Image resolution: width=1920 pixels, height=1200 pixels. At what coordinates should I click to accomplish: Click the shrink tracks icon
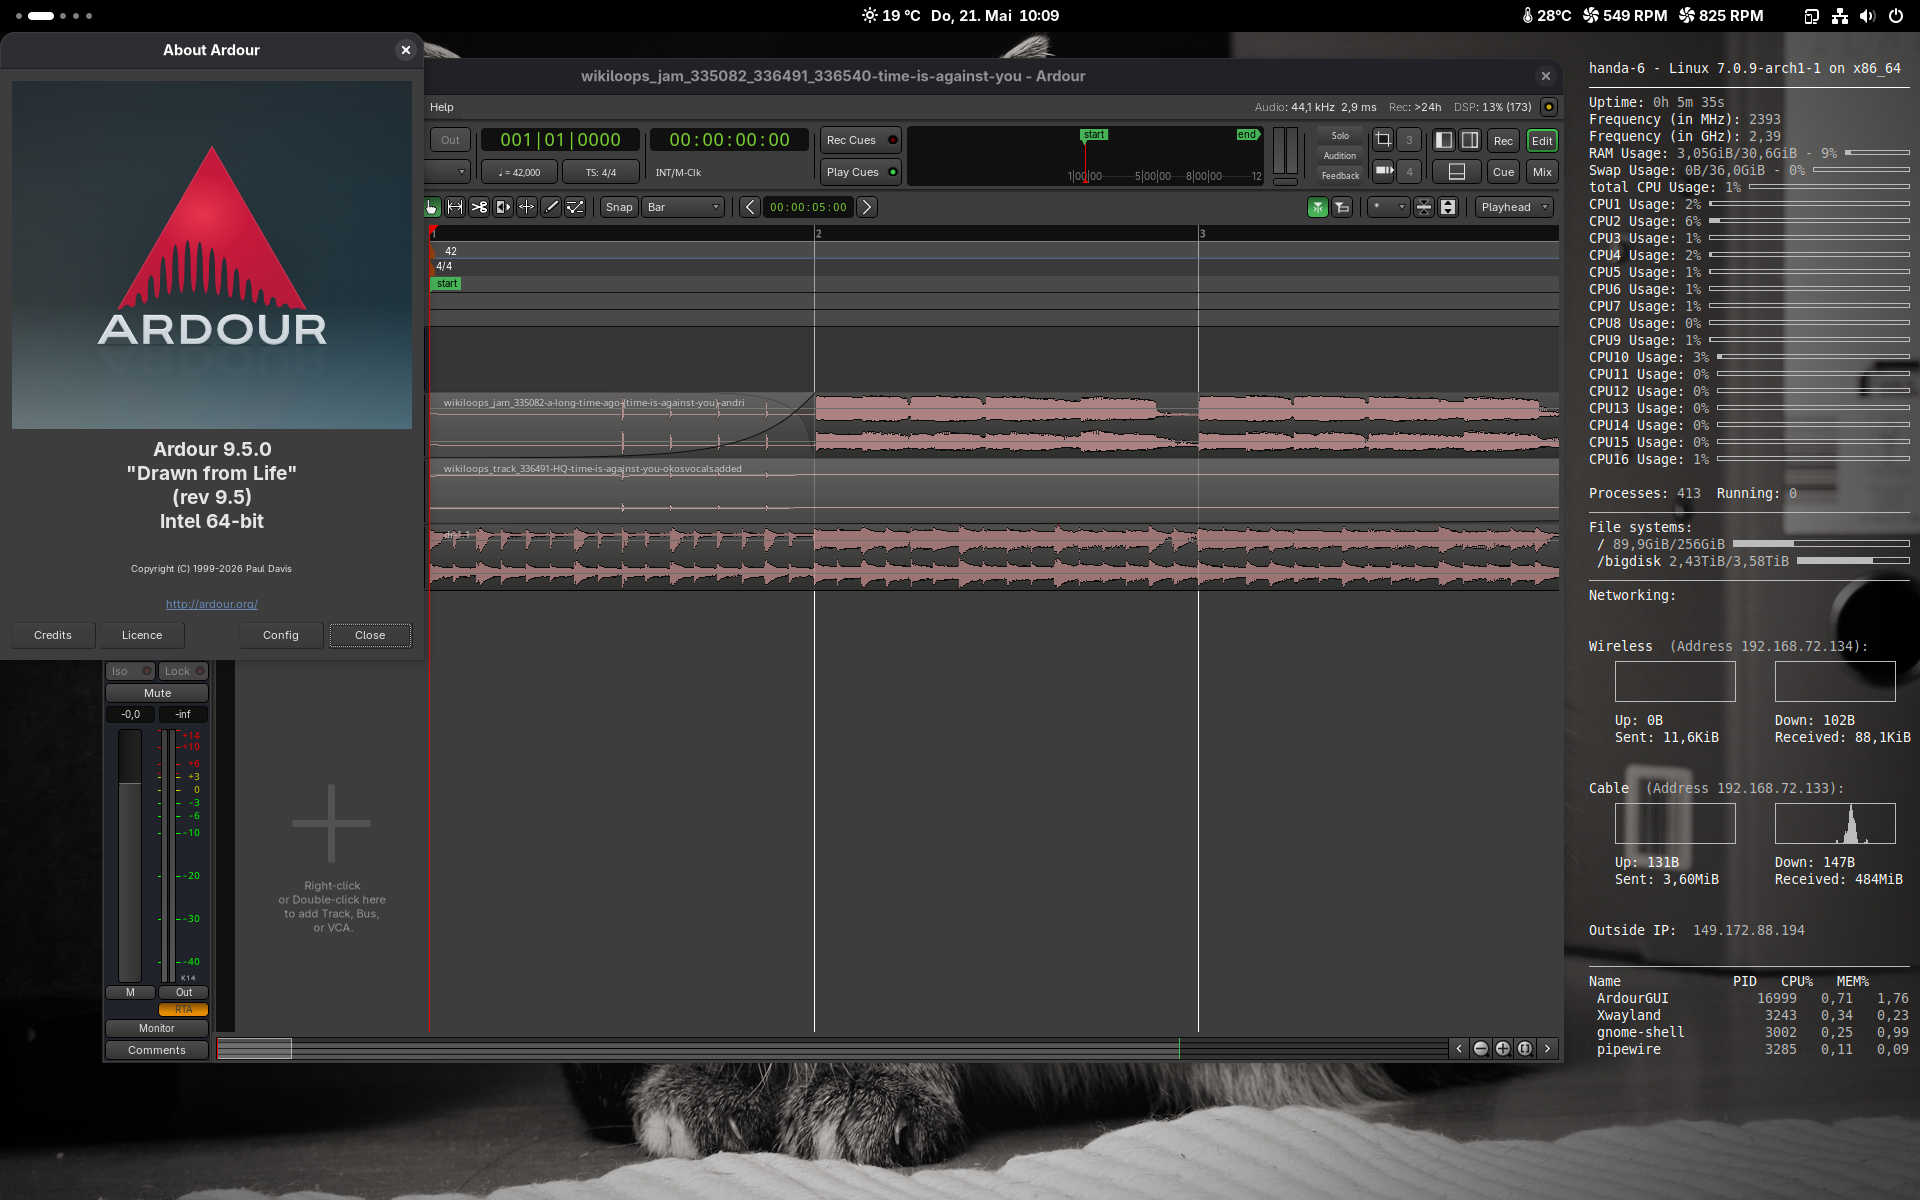[x=1424, y=207]
